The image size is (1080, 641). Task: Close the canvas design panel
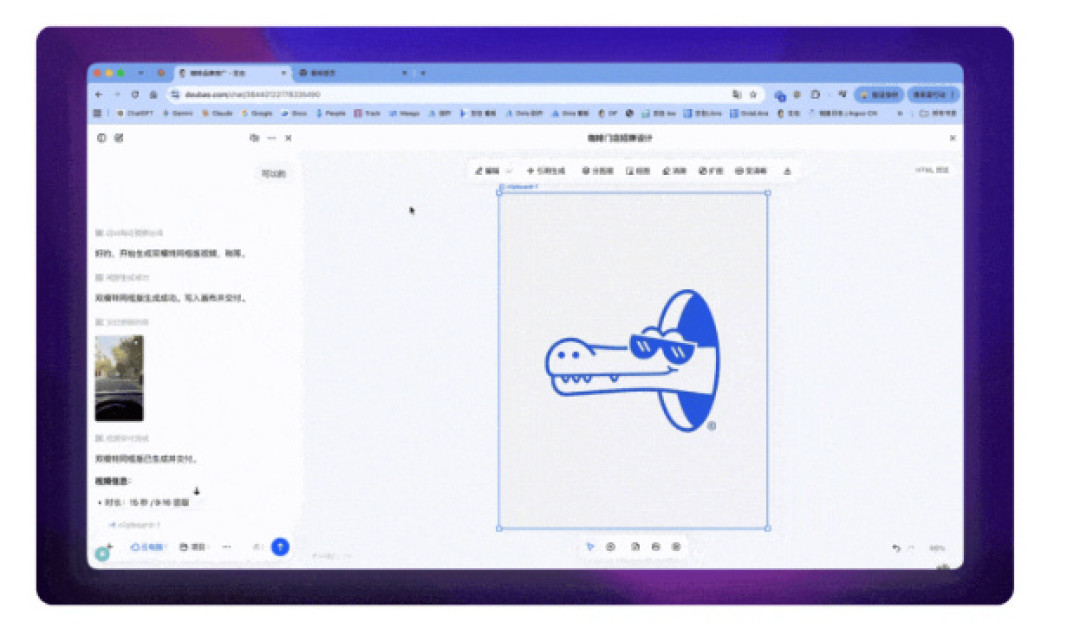point(953,138)
